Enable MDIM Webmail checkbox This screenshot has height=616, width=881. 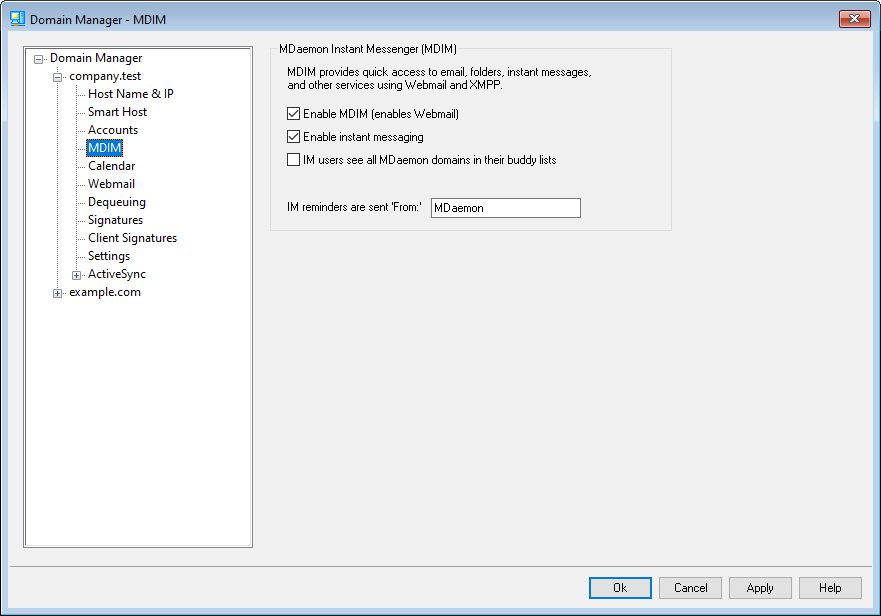pos(294,114)
